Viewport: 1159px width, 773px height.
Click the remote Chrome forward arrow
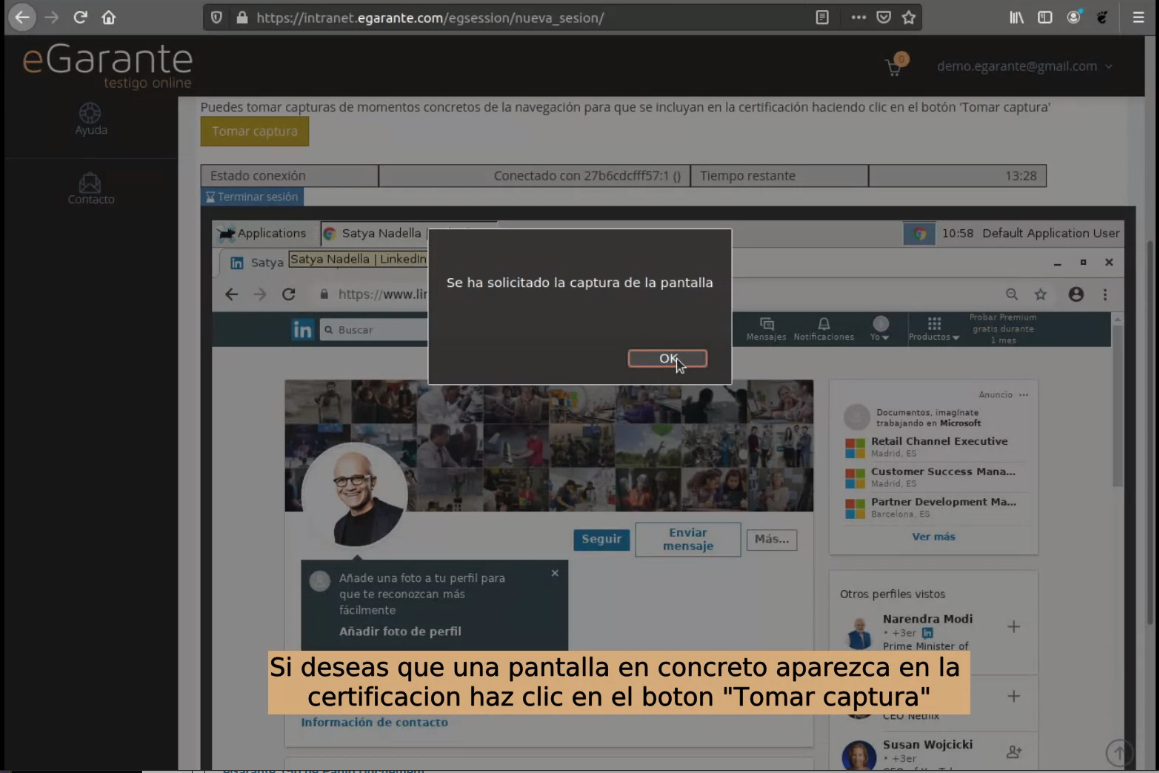259,294
